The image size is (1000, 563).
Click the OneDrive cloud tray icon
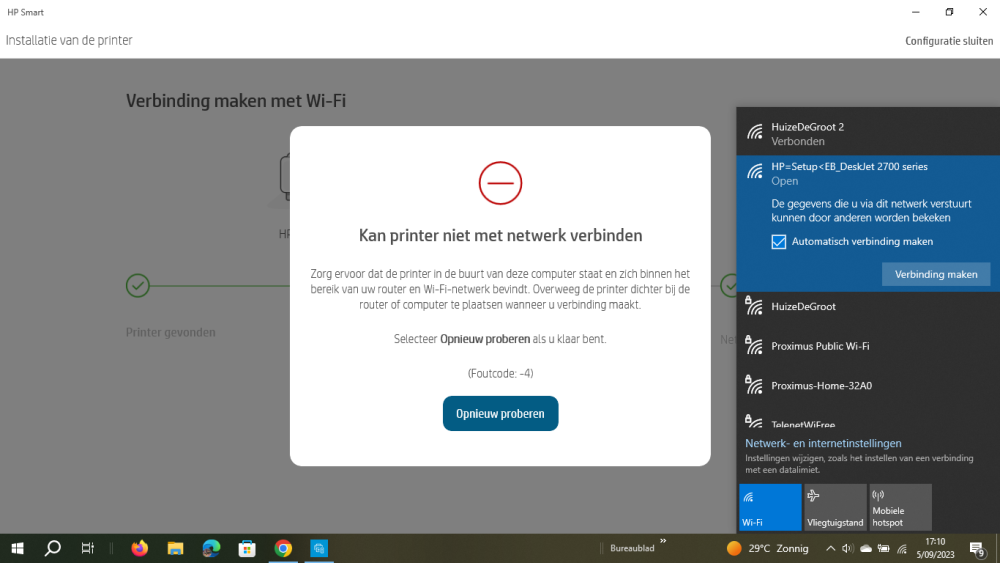click(x=865, y=548)
